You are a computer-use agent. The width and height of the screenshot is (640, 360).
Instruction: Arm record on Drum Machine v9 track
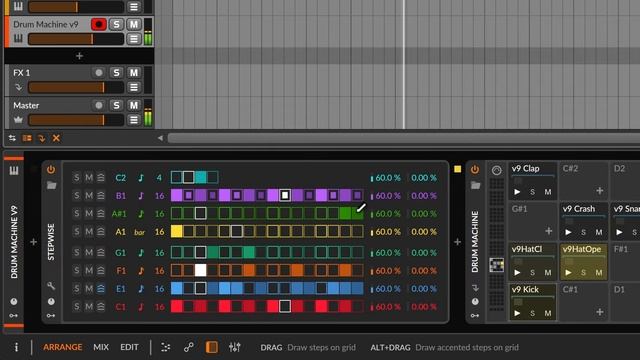(x=99, y=24)
